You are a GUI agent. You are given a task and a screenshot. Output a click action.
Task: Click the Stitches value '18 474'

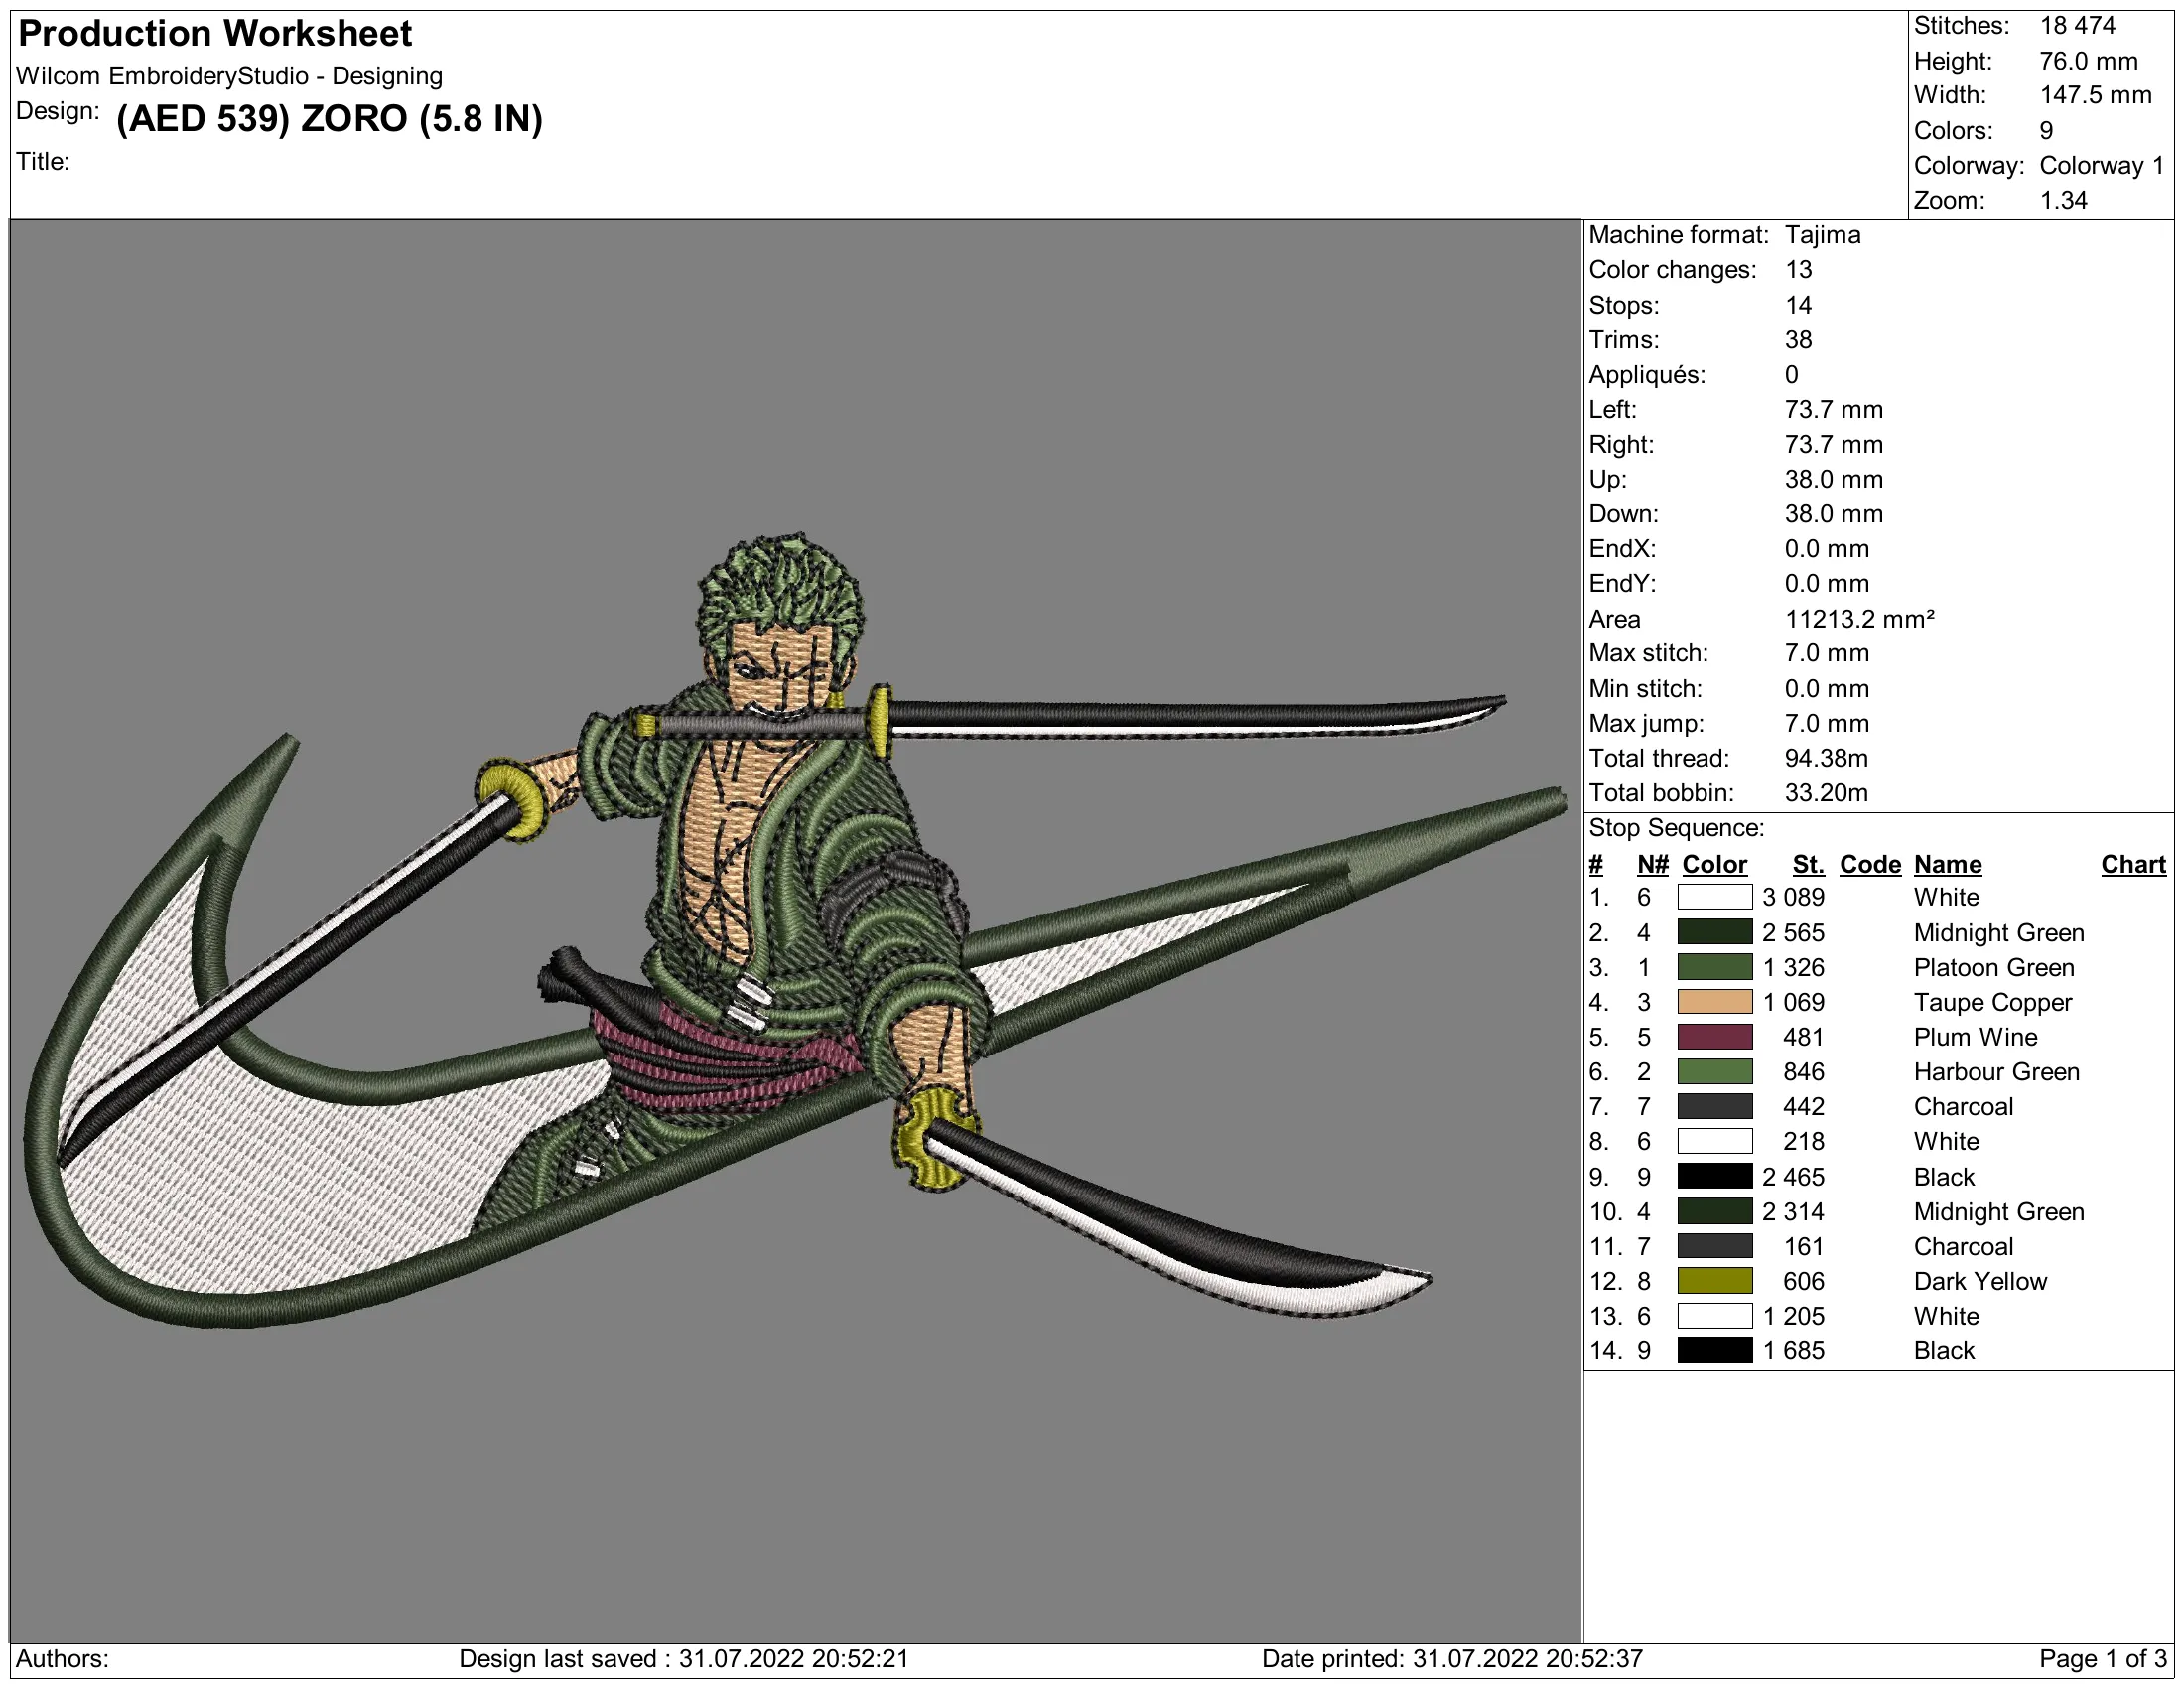coord(2077,26)
